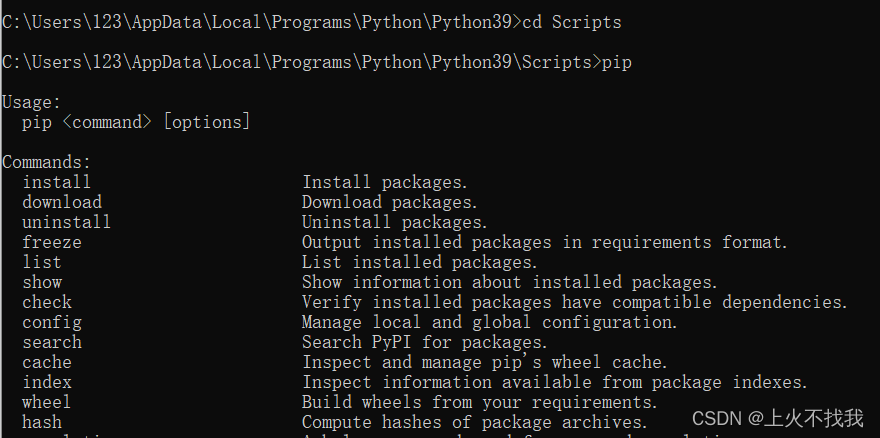
Task: Click the 'check' command name
Action: tap(47, 303)
